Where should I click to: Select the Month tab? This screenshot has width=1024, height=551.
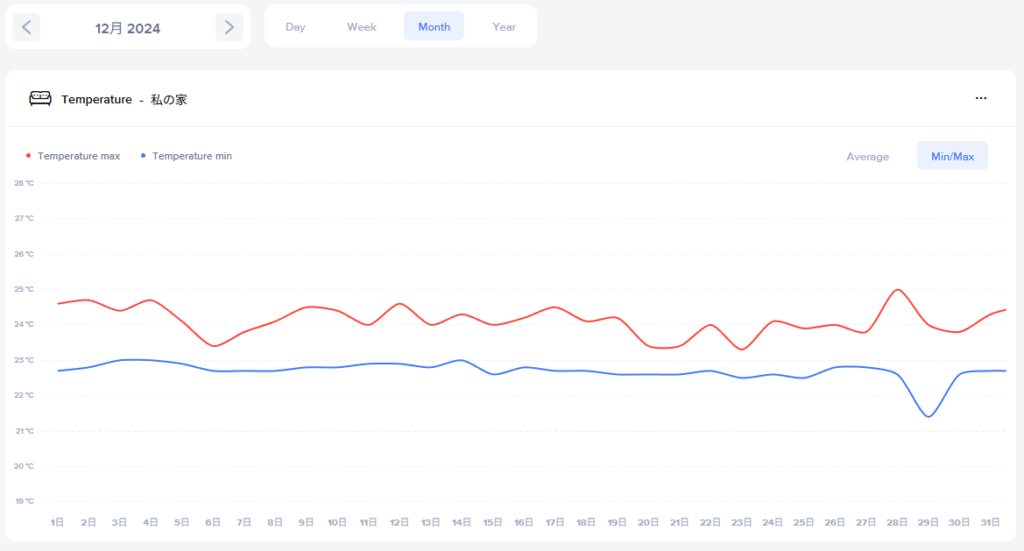pos(434,27)
